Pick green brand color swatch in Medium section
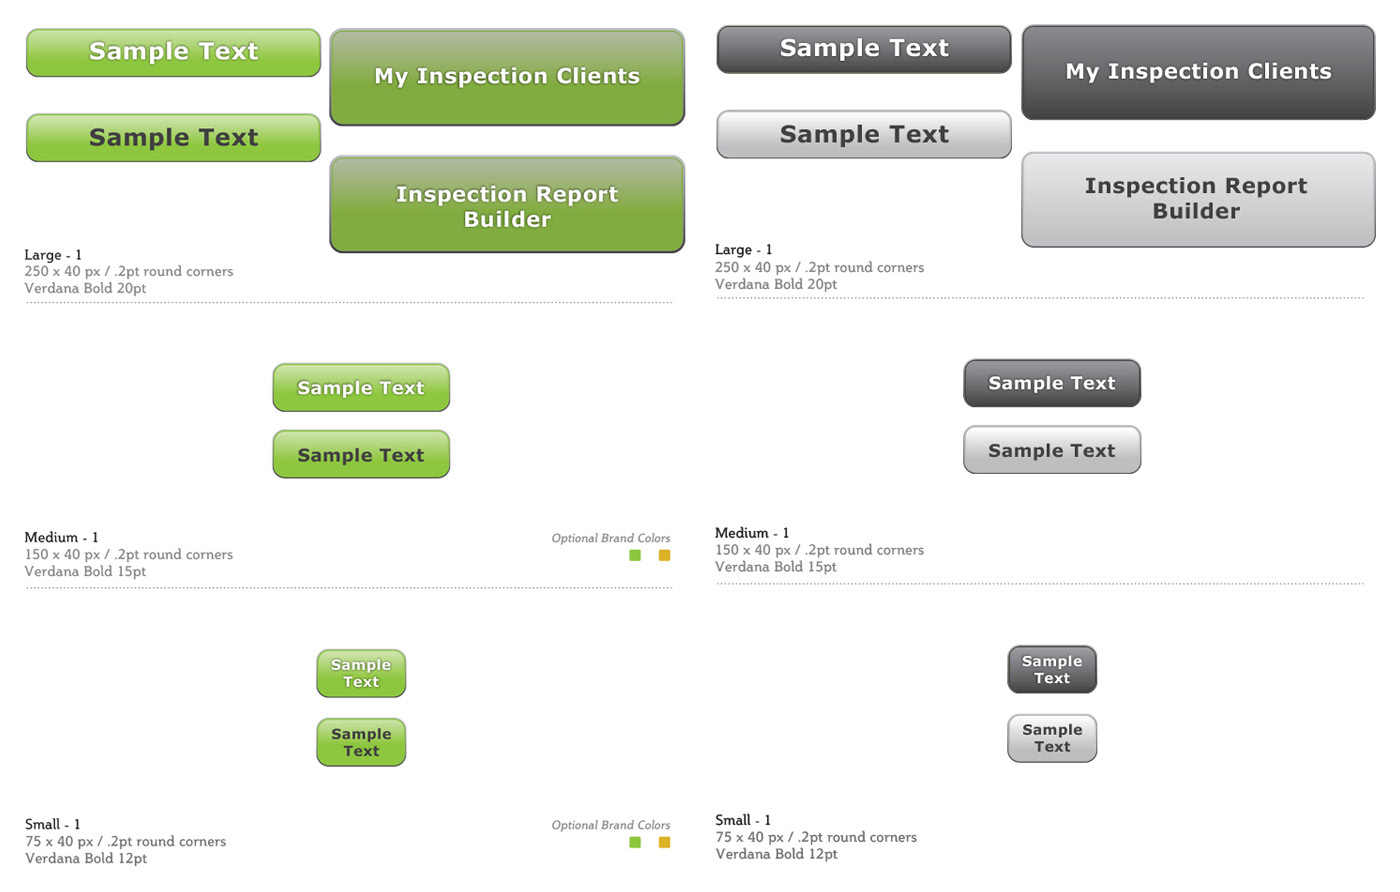 635,555
